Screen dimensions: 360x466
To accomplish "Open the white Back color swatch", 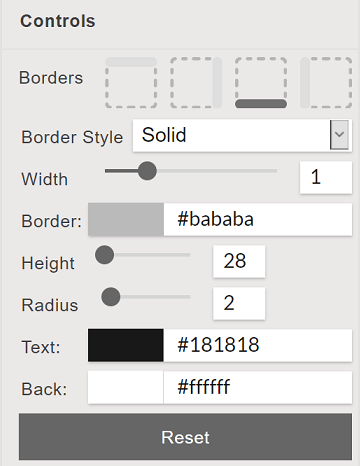I will (126, 388).
